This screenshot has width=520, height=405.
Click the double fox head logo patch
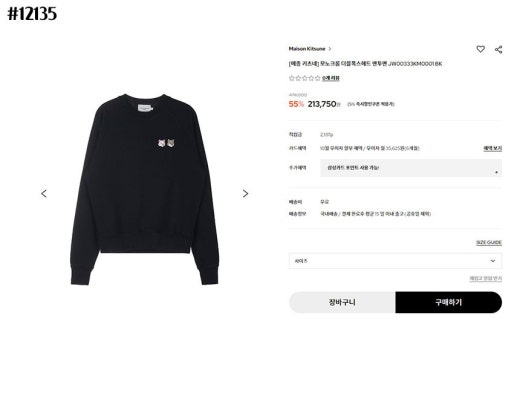[166, 143]
